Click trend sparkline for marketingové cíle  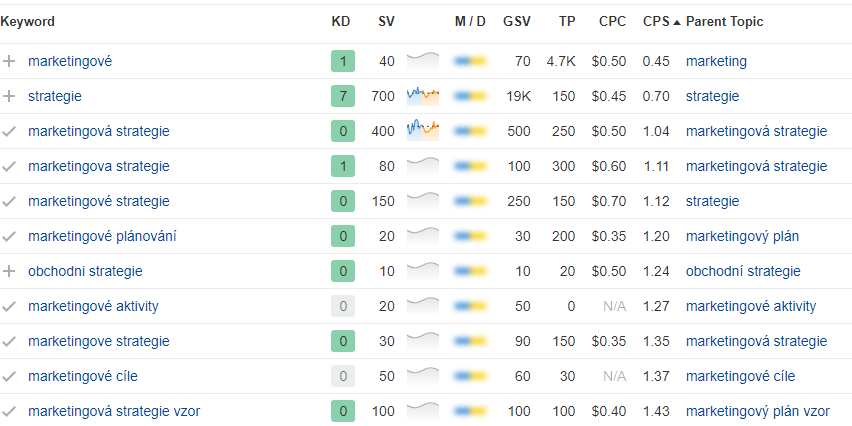click(x=423, y=376)
